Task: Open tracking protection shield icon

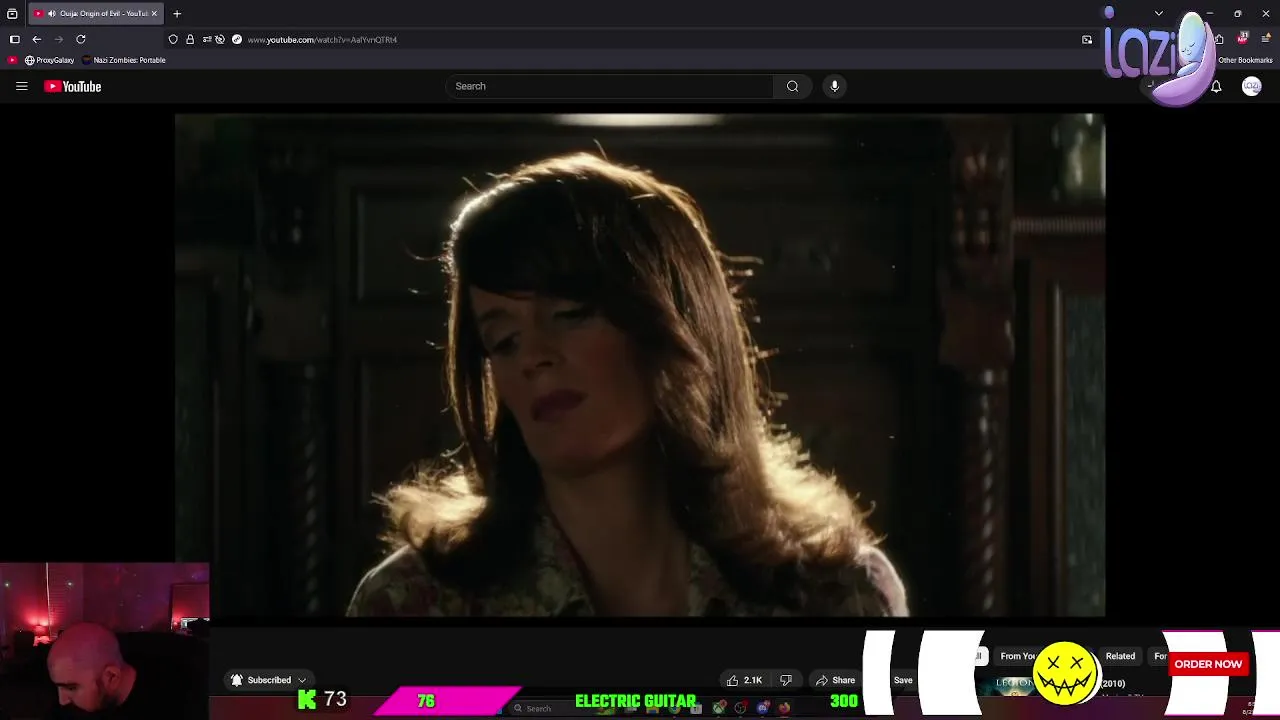Action: click(x=173, y=39)
